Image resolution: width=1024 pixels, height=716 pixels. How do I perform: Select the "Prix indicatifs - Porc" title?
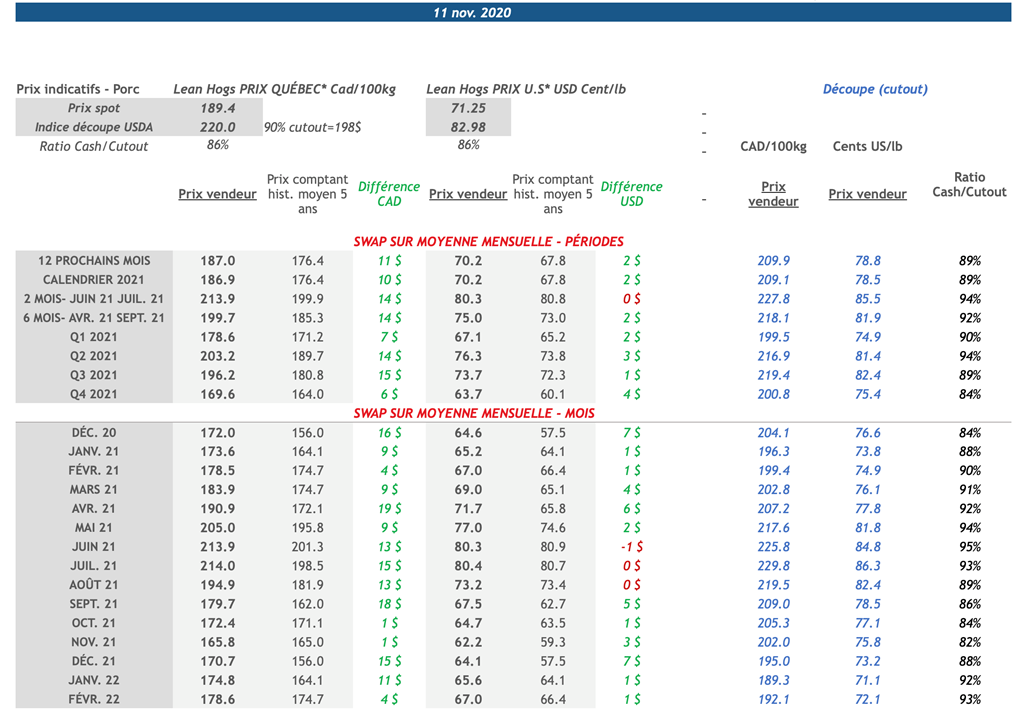[78, 89]
